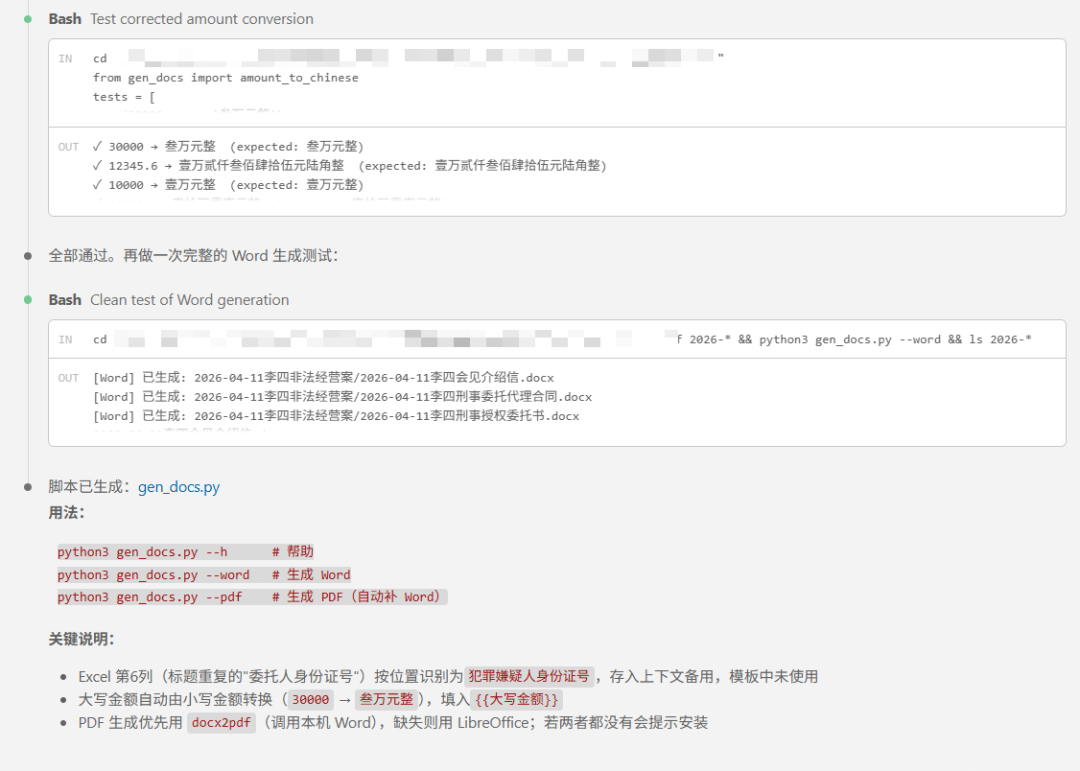Click the output line '10000 → 壹万元整'
1080x771 pixels.
[x=228, y=185]
